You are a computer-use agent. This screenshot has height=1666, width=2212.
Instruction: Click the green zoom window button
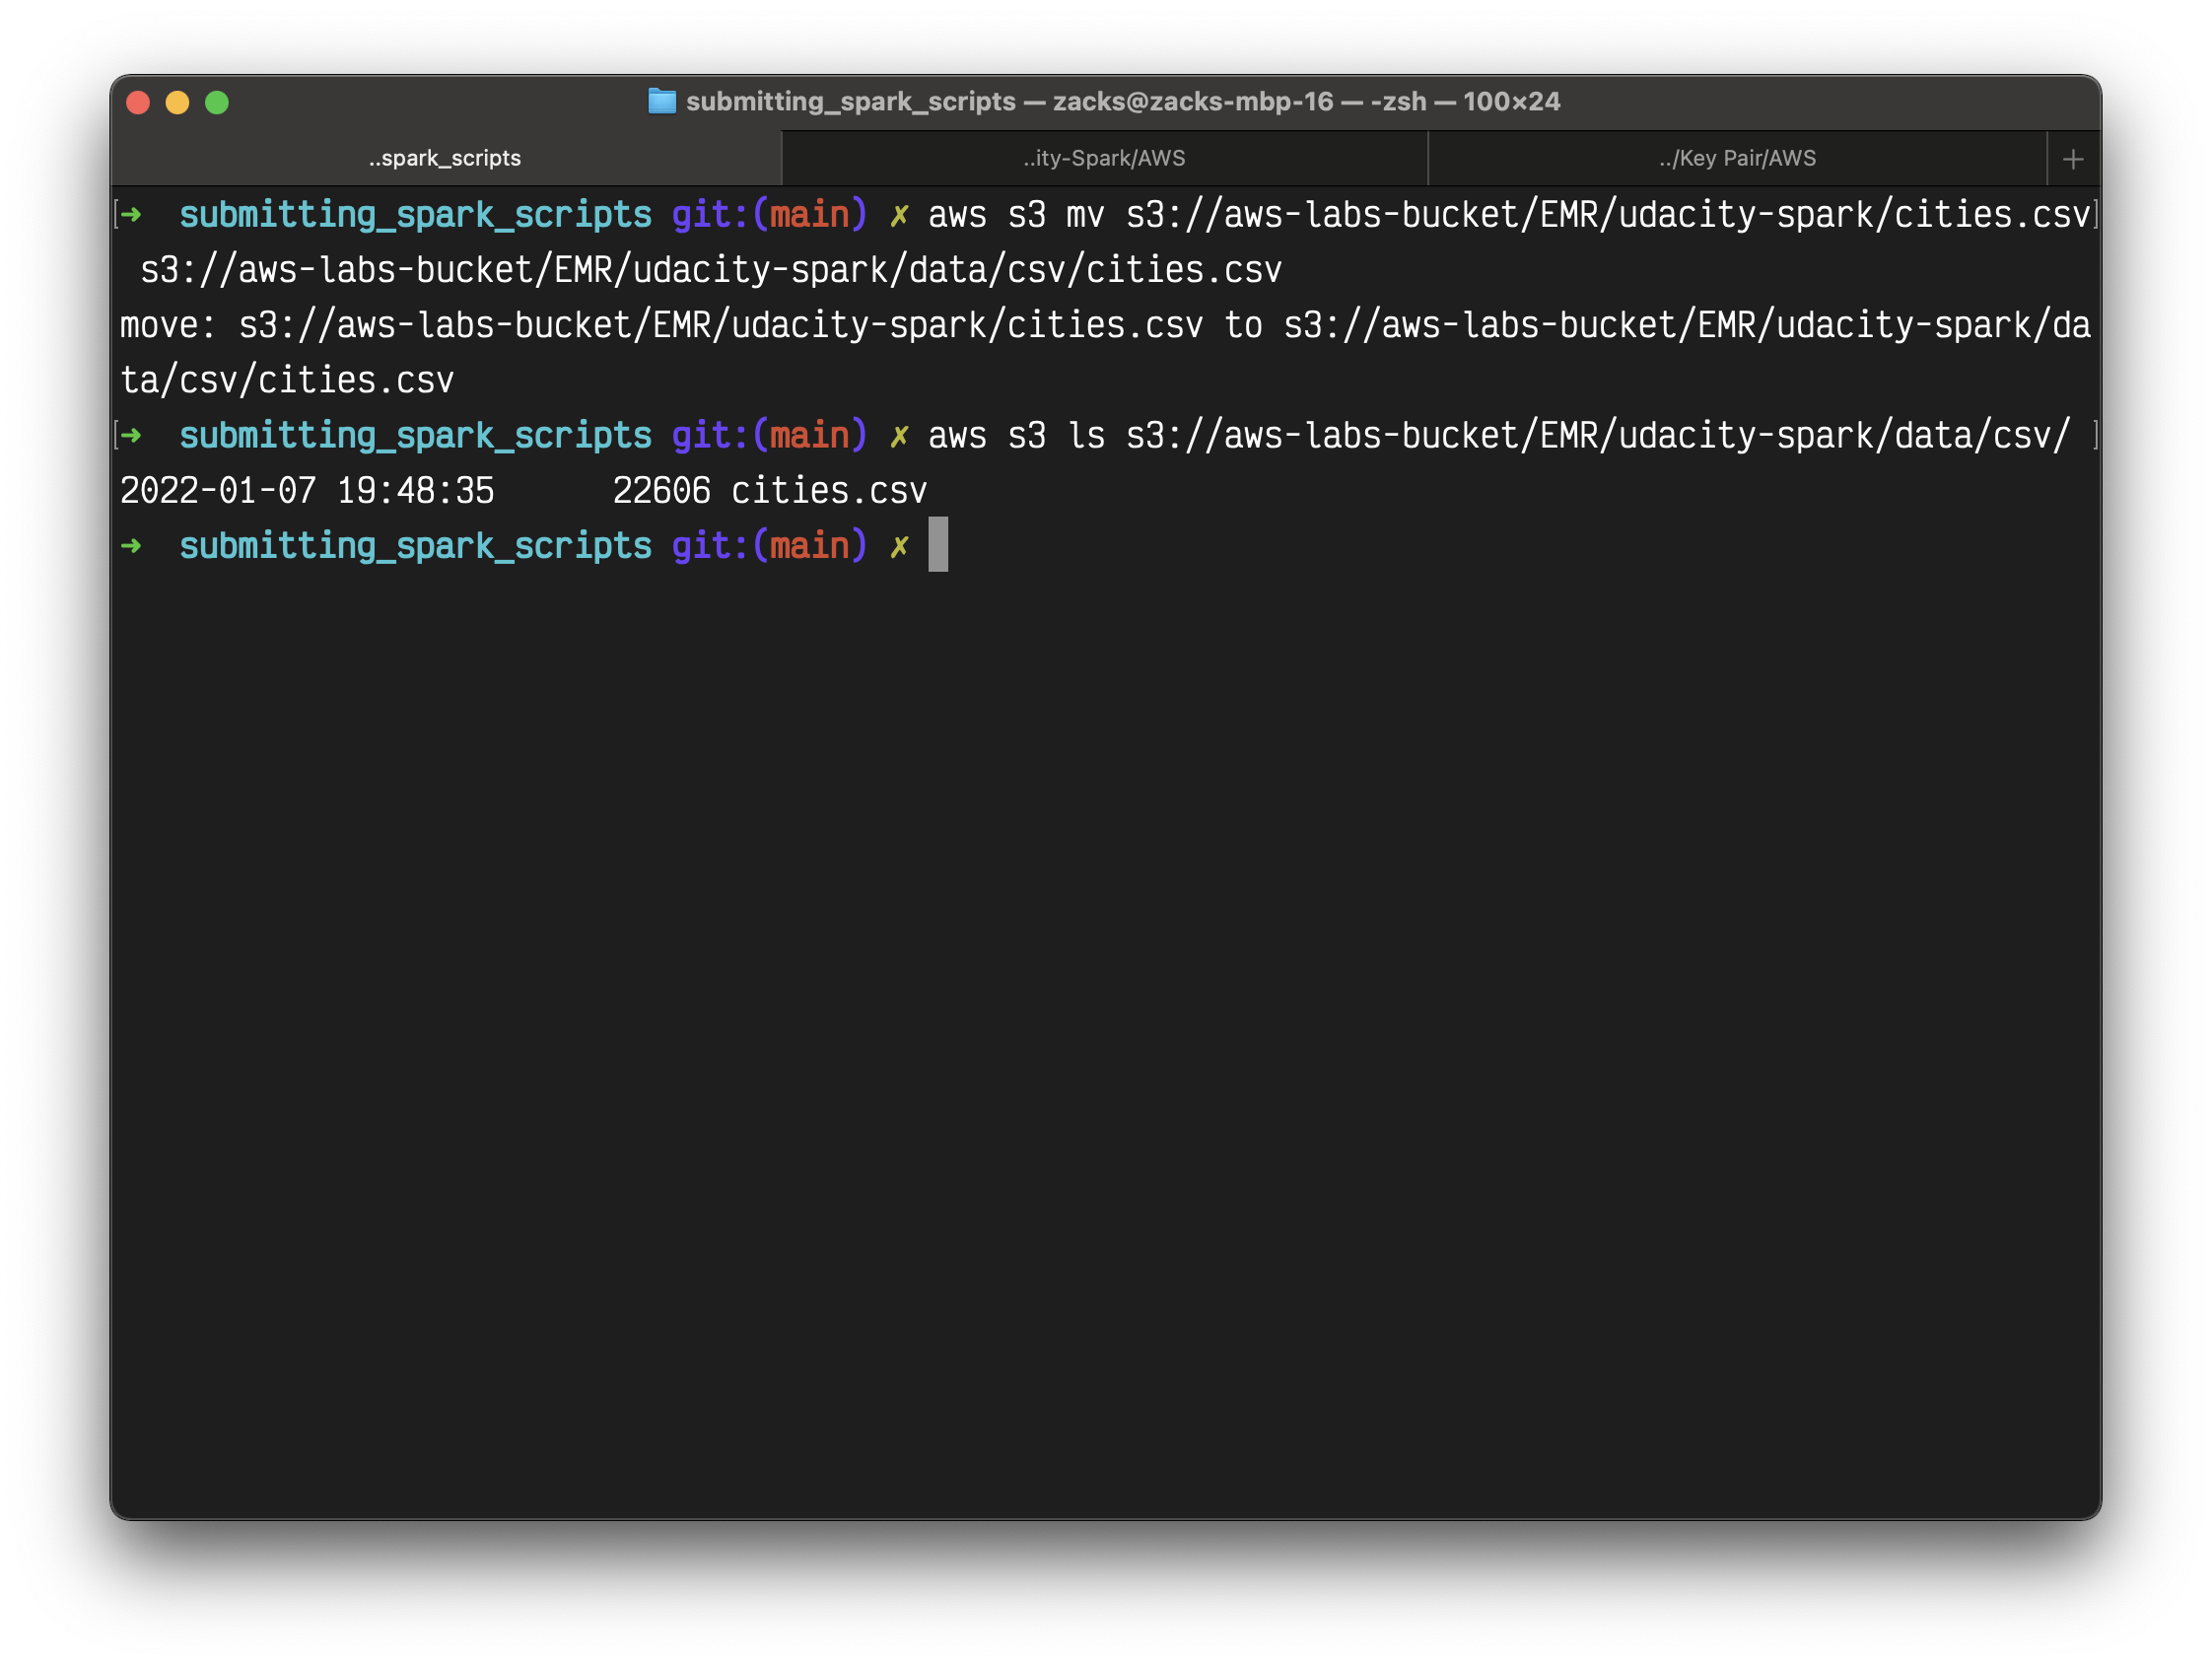(217, 103)
